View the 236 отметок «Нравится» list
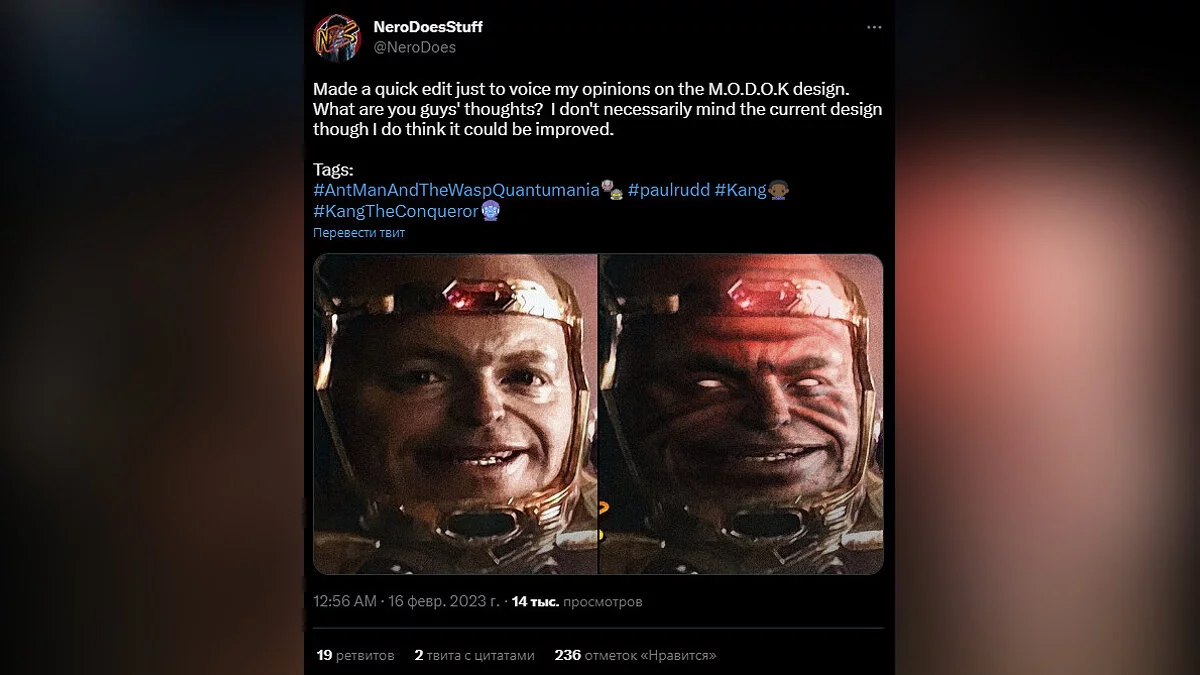Image resolution: width=1200 pixels, height=675 pixels. (635, 655)
